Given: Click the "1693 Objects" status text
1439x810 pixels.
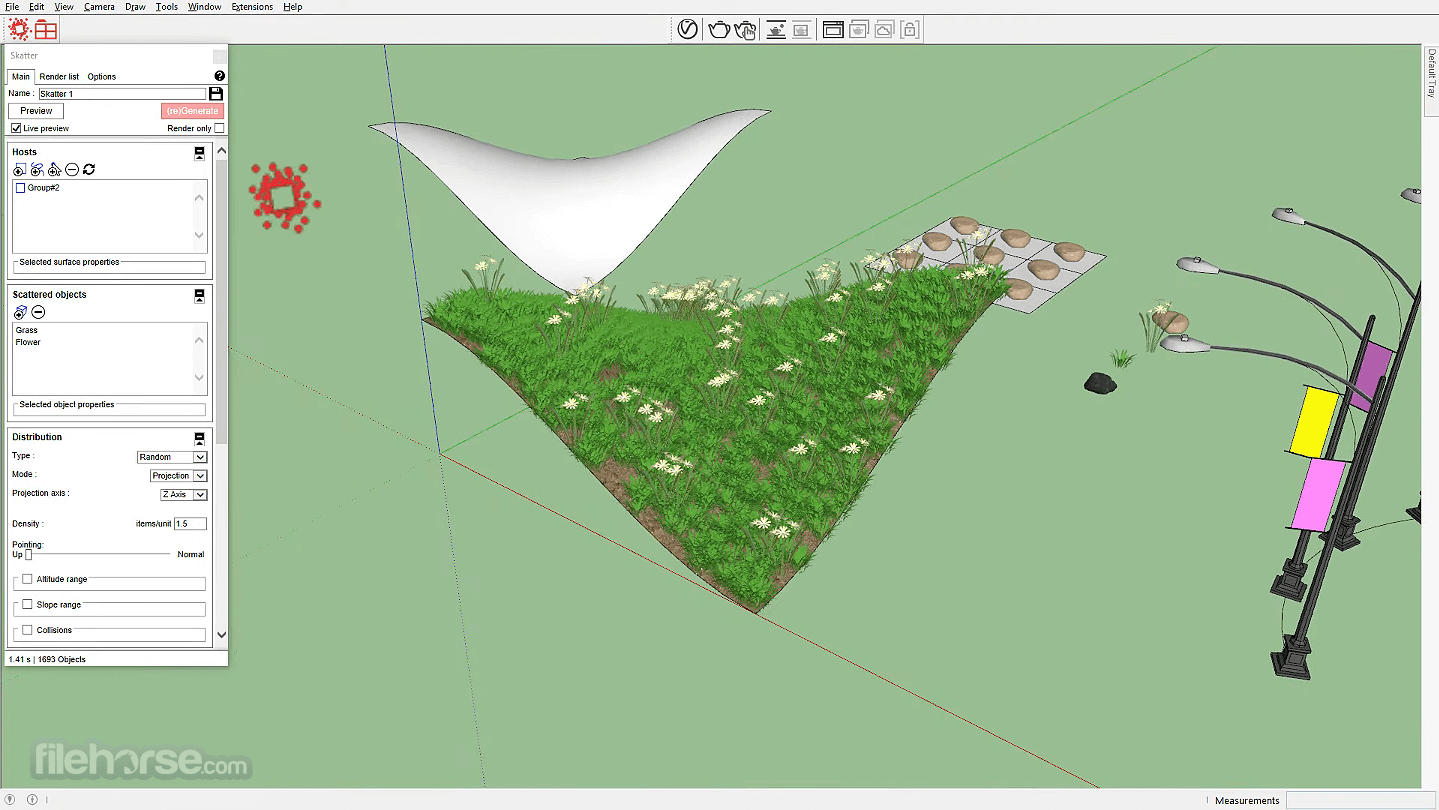Looking at the screenshot, I should point(62,659).
